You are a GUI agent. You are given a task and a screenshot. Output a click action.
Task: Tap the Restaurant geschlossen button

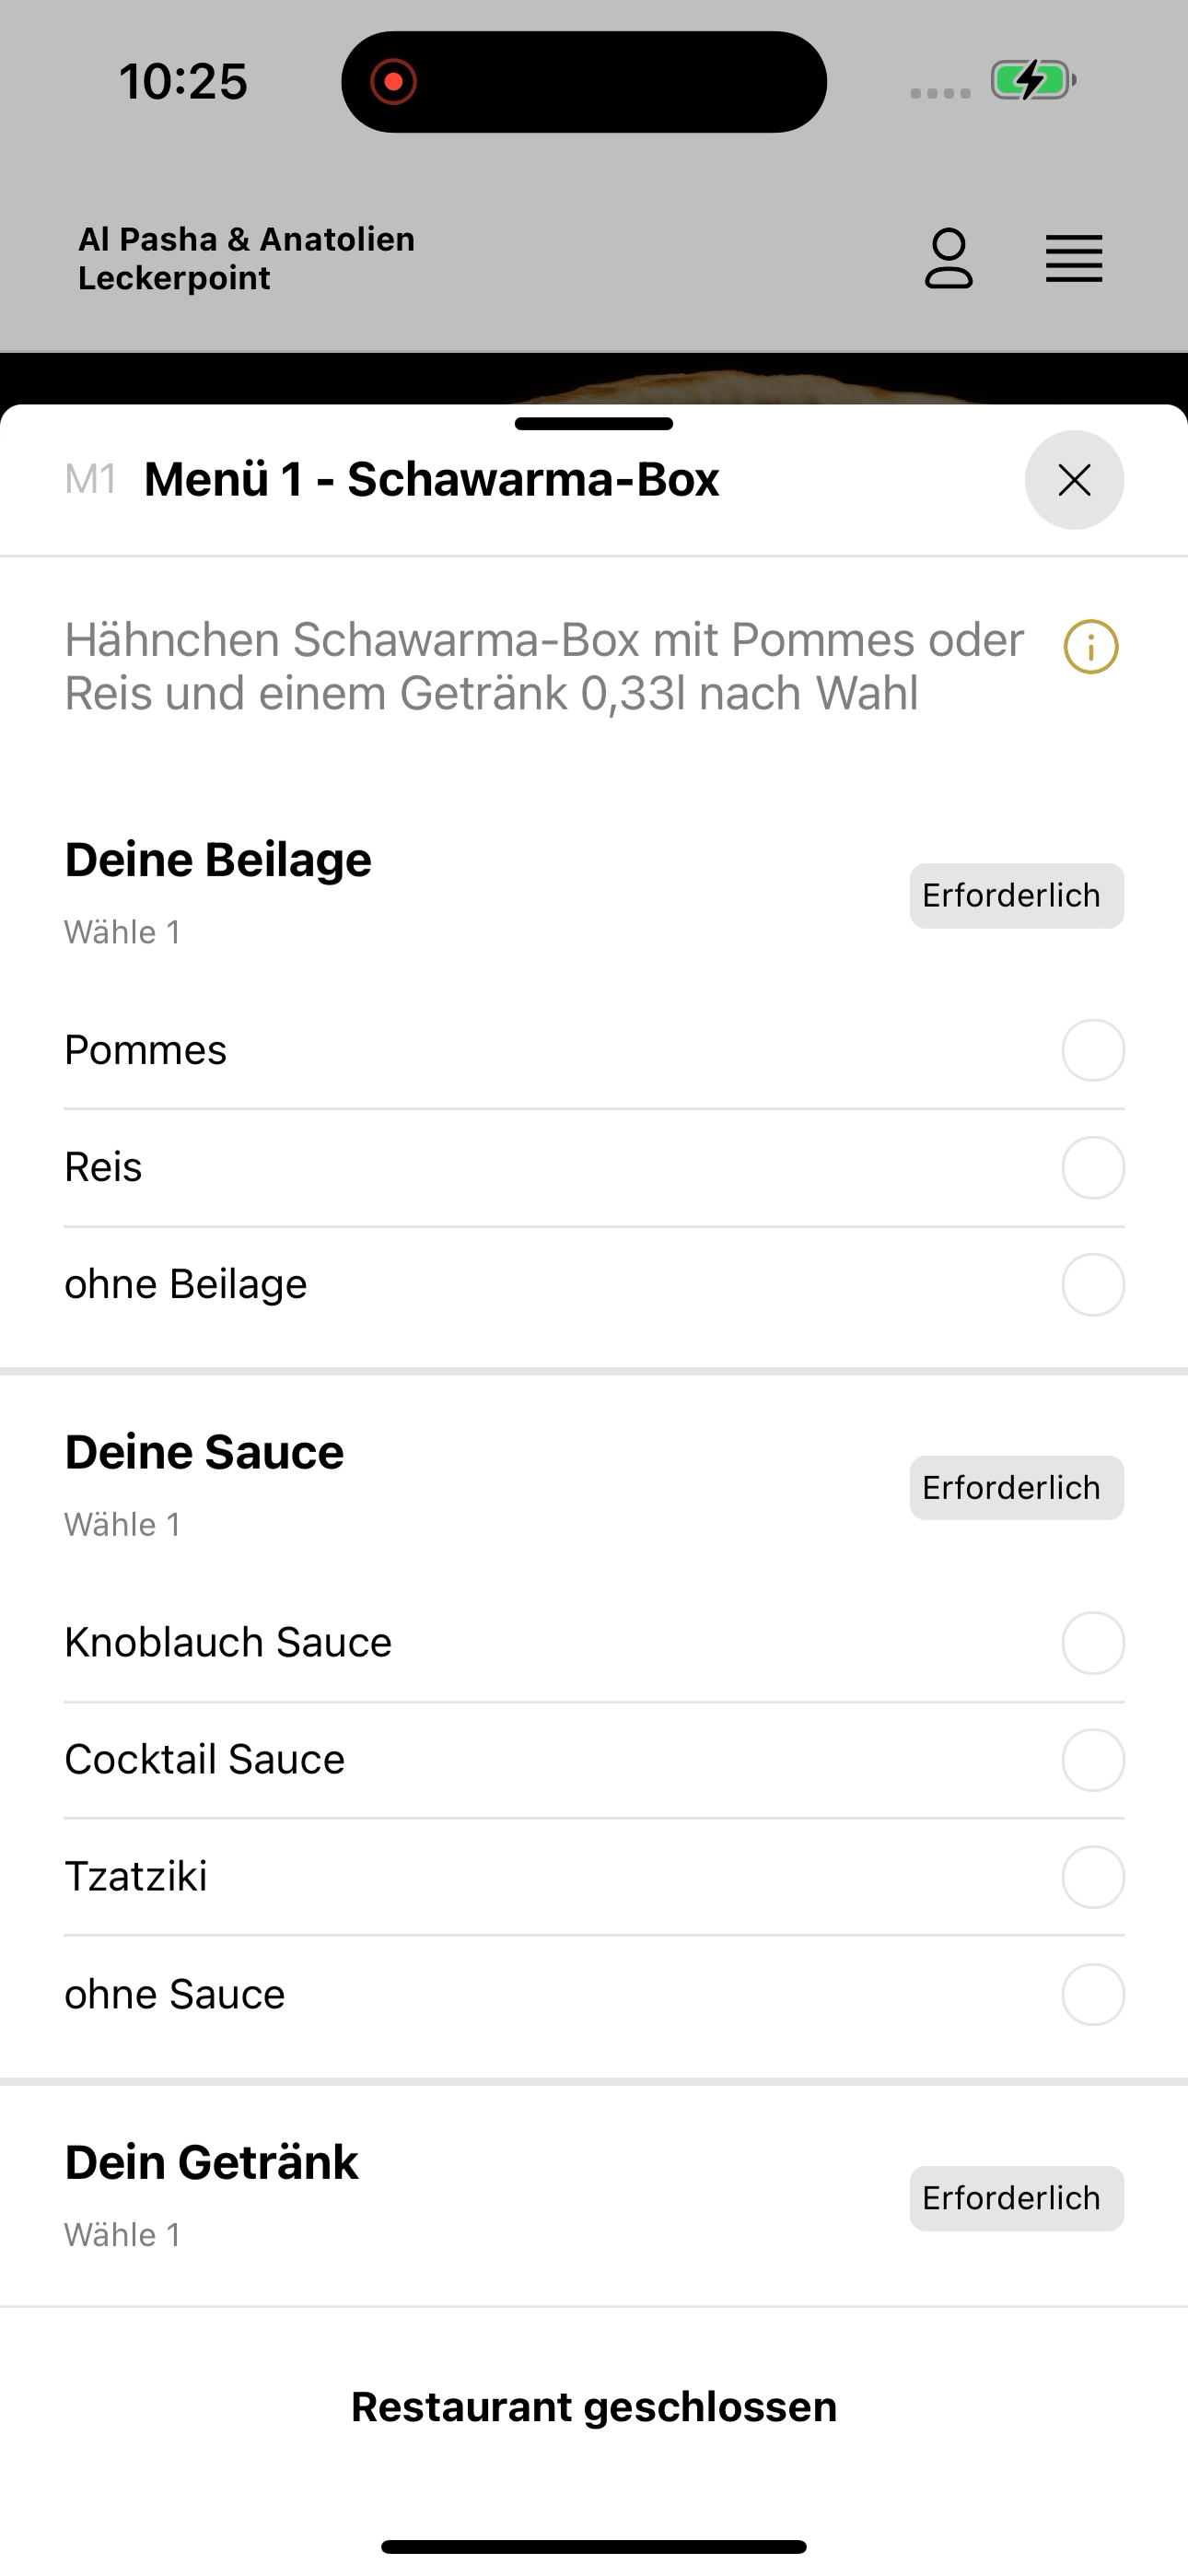pyautogui.click(x=594, y=2406)
